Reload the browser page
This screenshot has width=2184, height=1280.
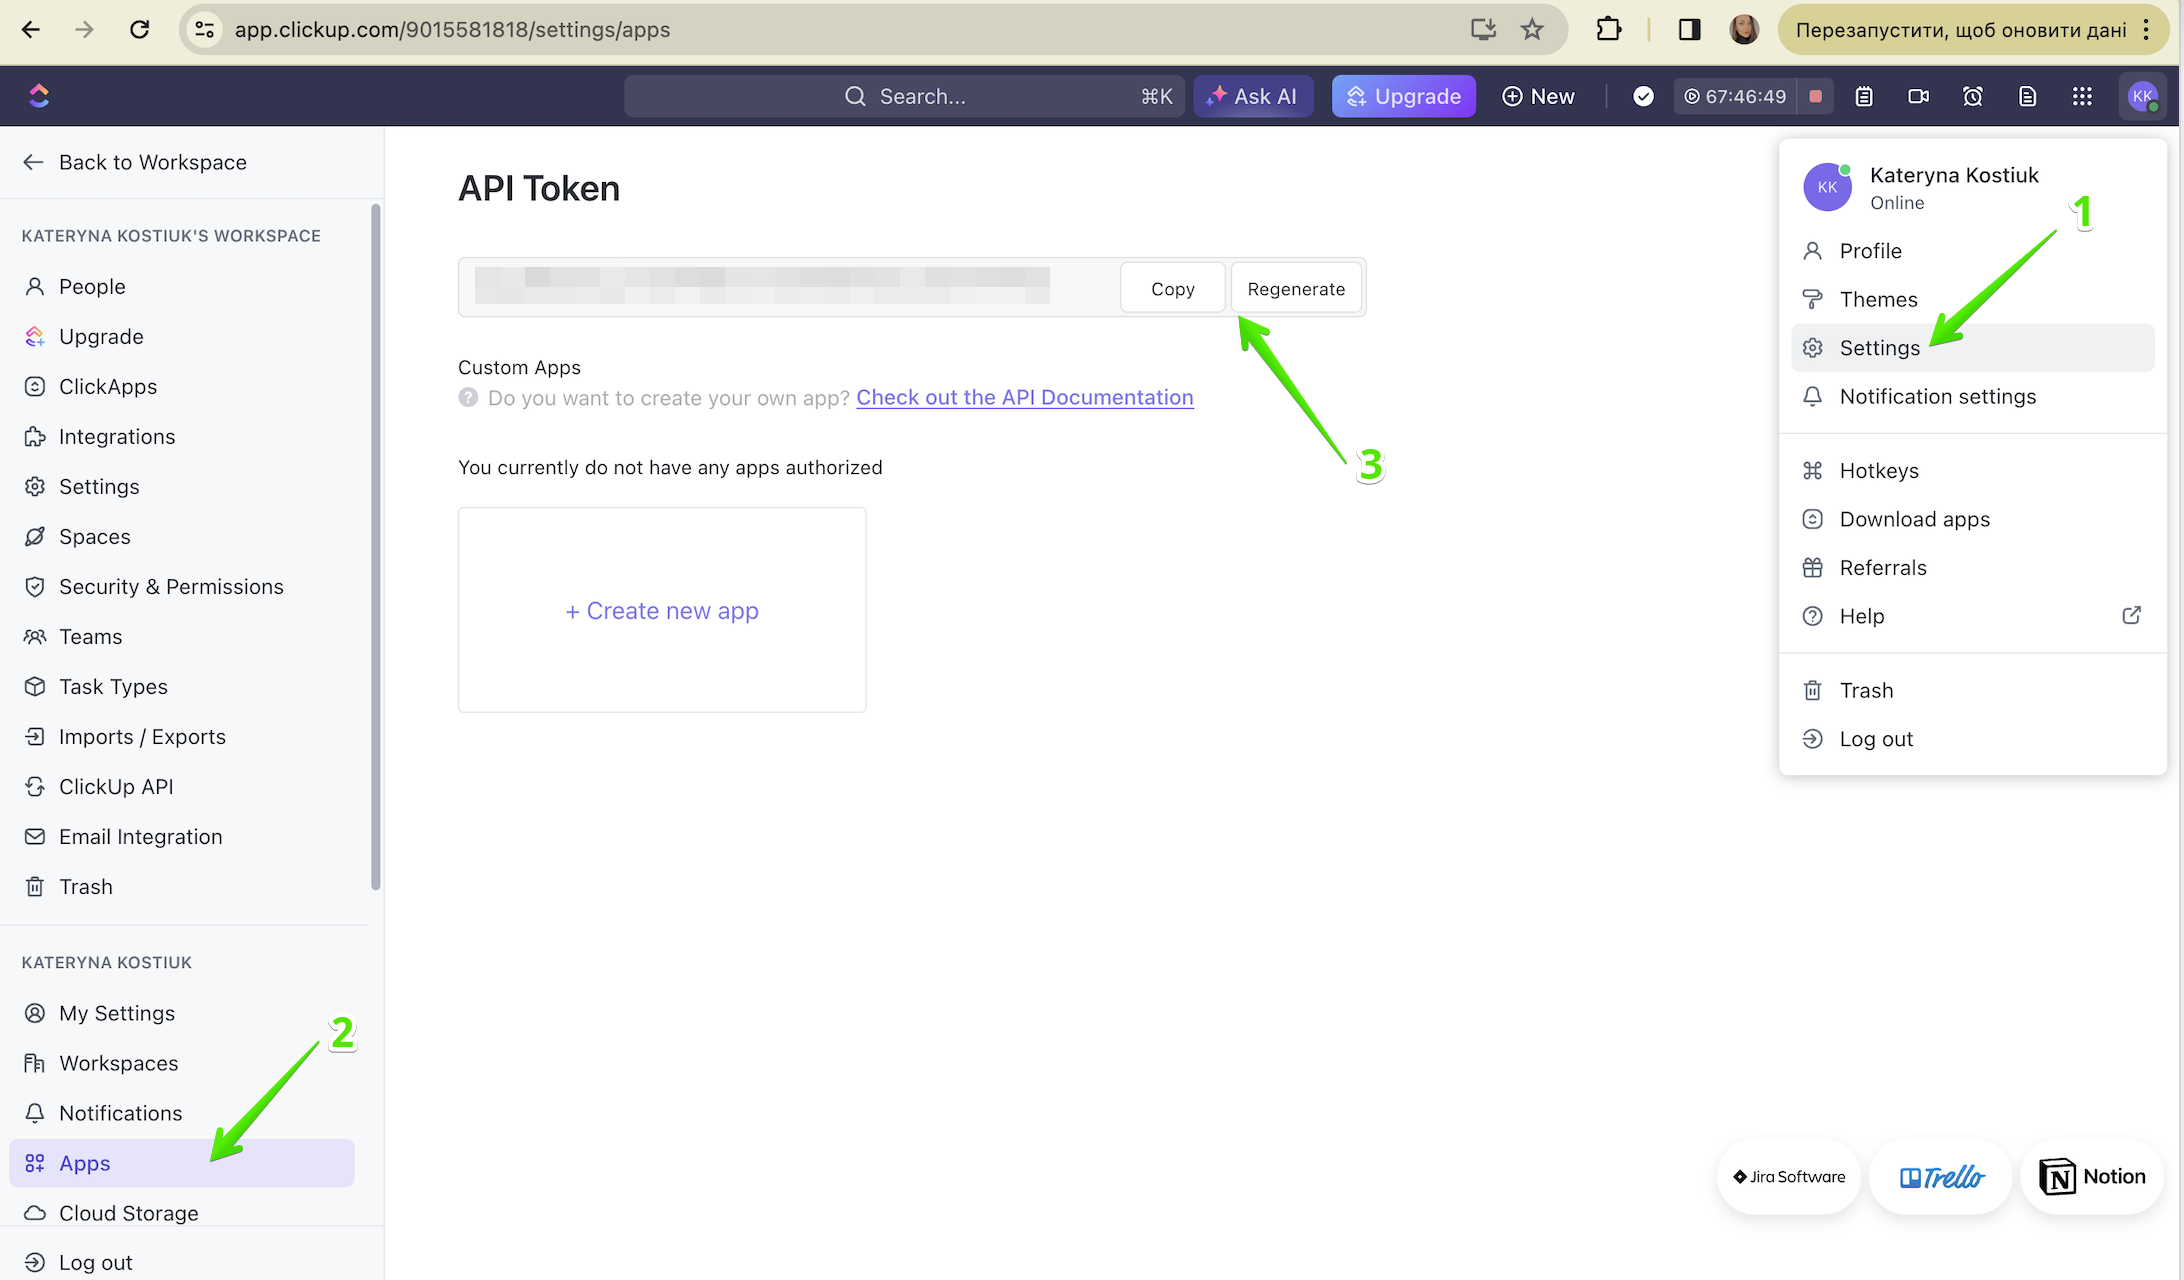(139, 29)
